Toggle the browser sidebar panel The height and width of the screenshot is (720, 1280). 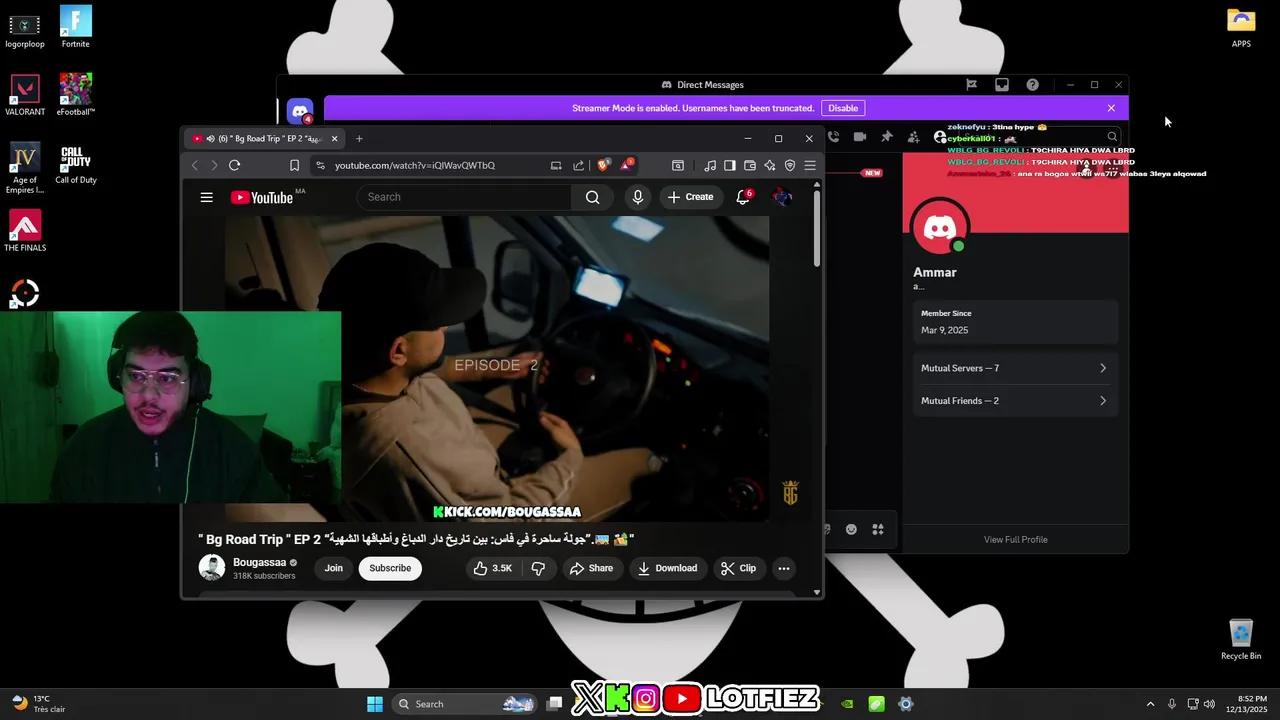tap(730, 165)
